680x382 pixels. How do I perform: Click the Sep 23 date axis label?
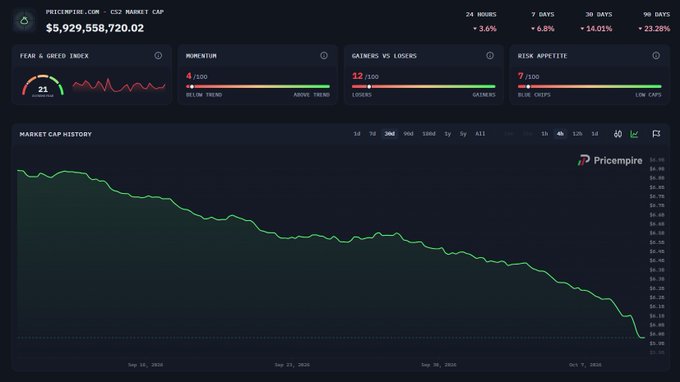point(292,365)
